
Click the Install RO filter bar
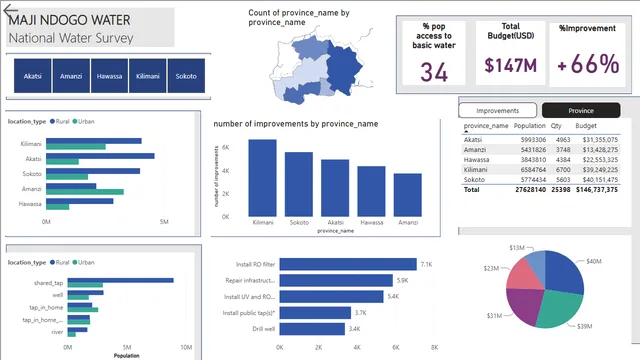coord(348,264)
